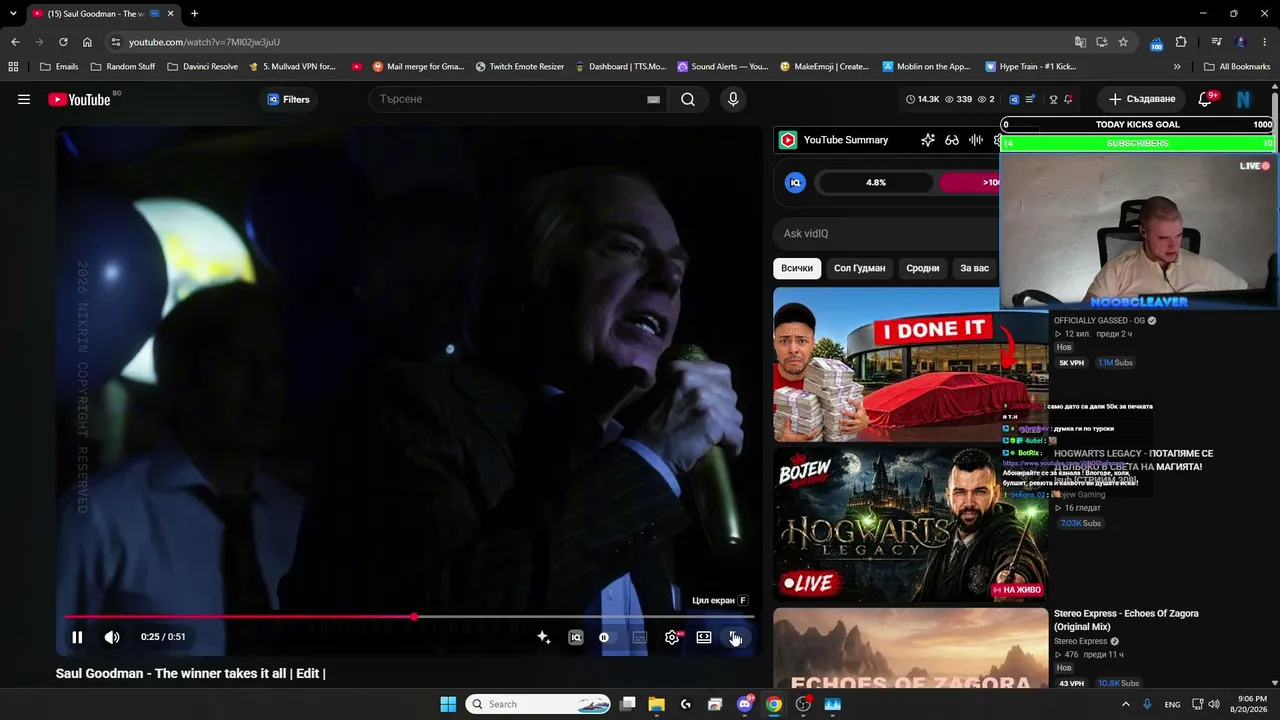1280x720 pixels.
Task: Open the YouTube guide hamburger menu
Action: click(x=24, y=99)
